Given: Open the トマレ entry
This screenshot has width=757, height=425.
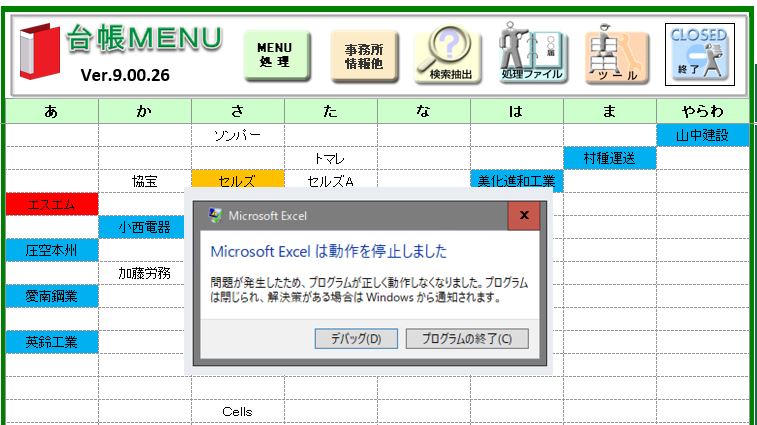Looking at the screenshot, I should coord(330,158).
